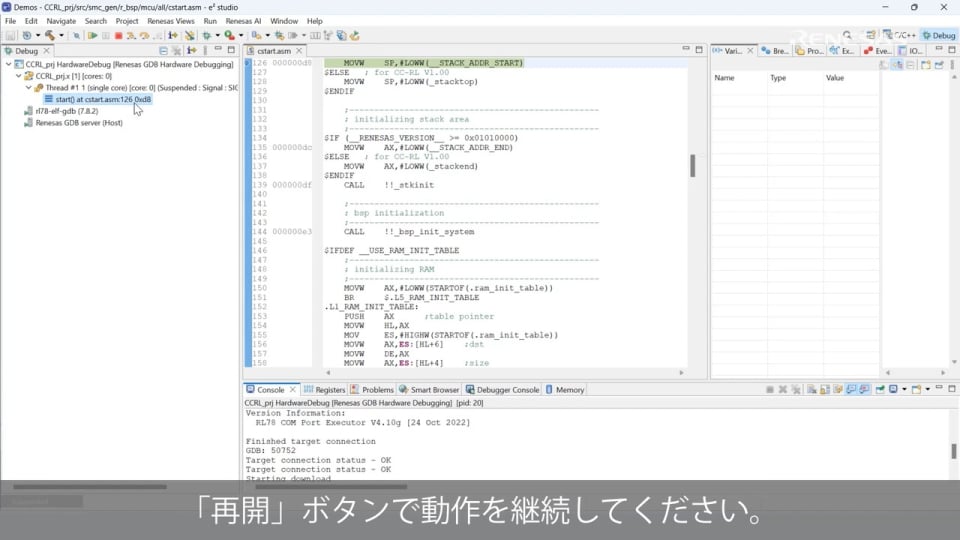Open the Window menu
960x540 pixels.
pos(284,21)
